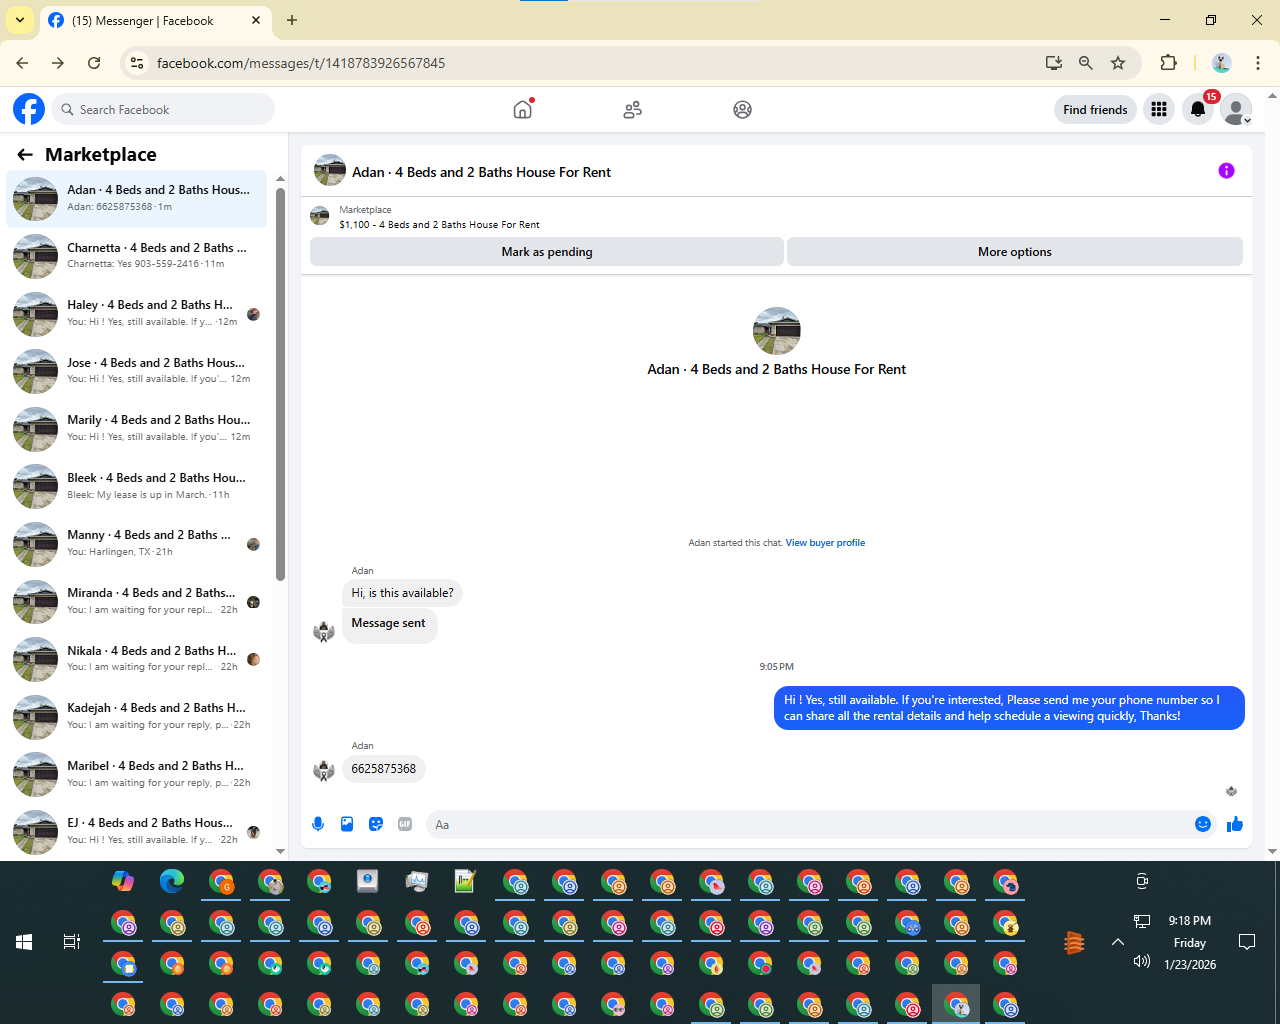
Task: Record a voice clip with microphone icon
Action: (318, 824)
